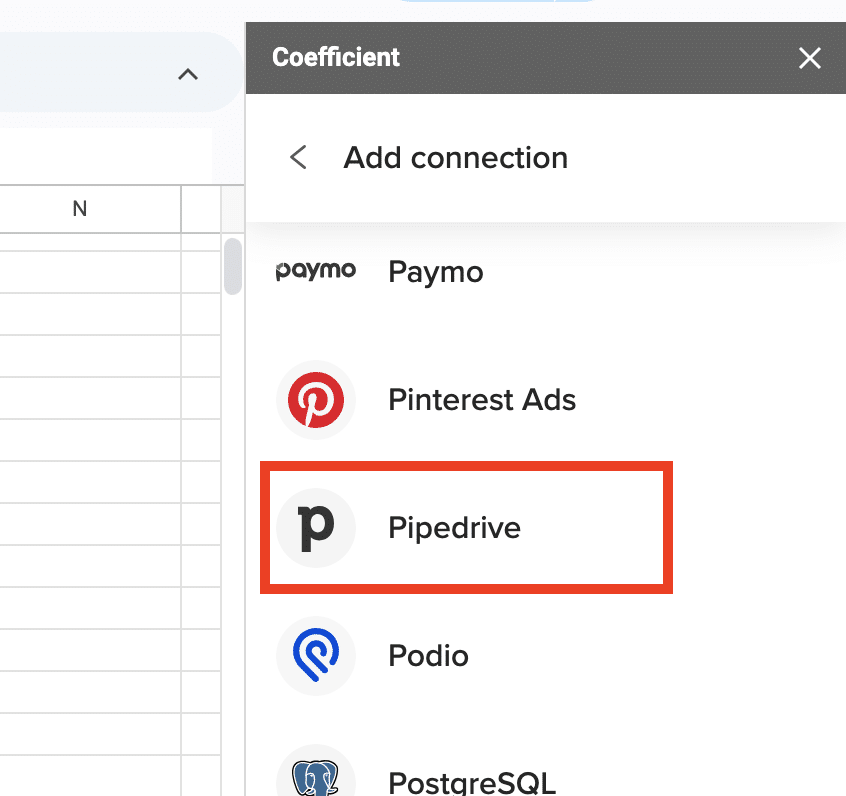Screen dimensions: 846x796
Task: Select Paymo from the connection list
Action: [x=435, y=272]
